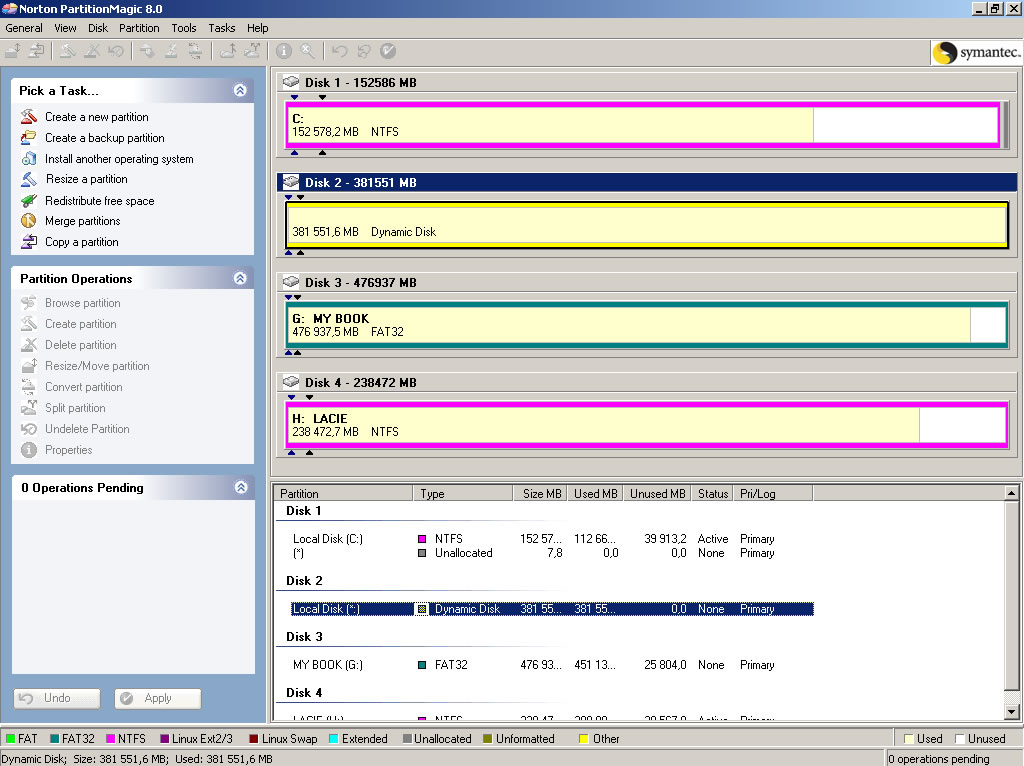Sort by the Size MB column header

539,494
